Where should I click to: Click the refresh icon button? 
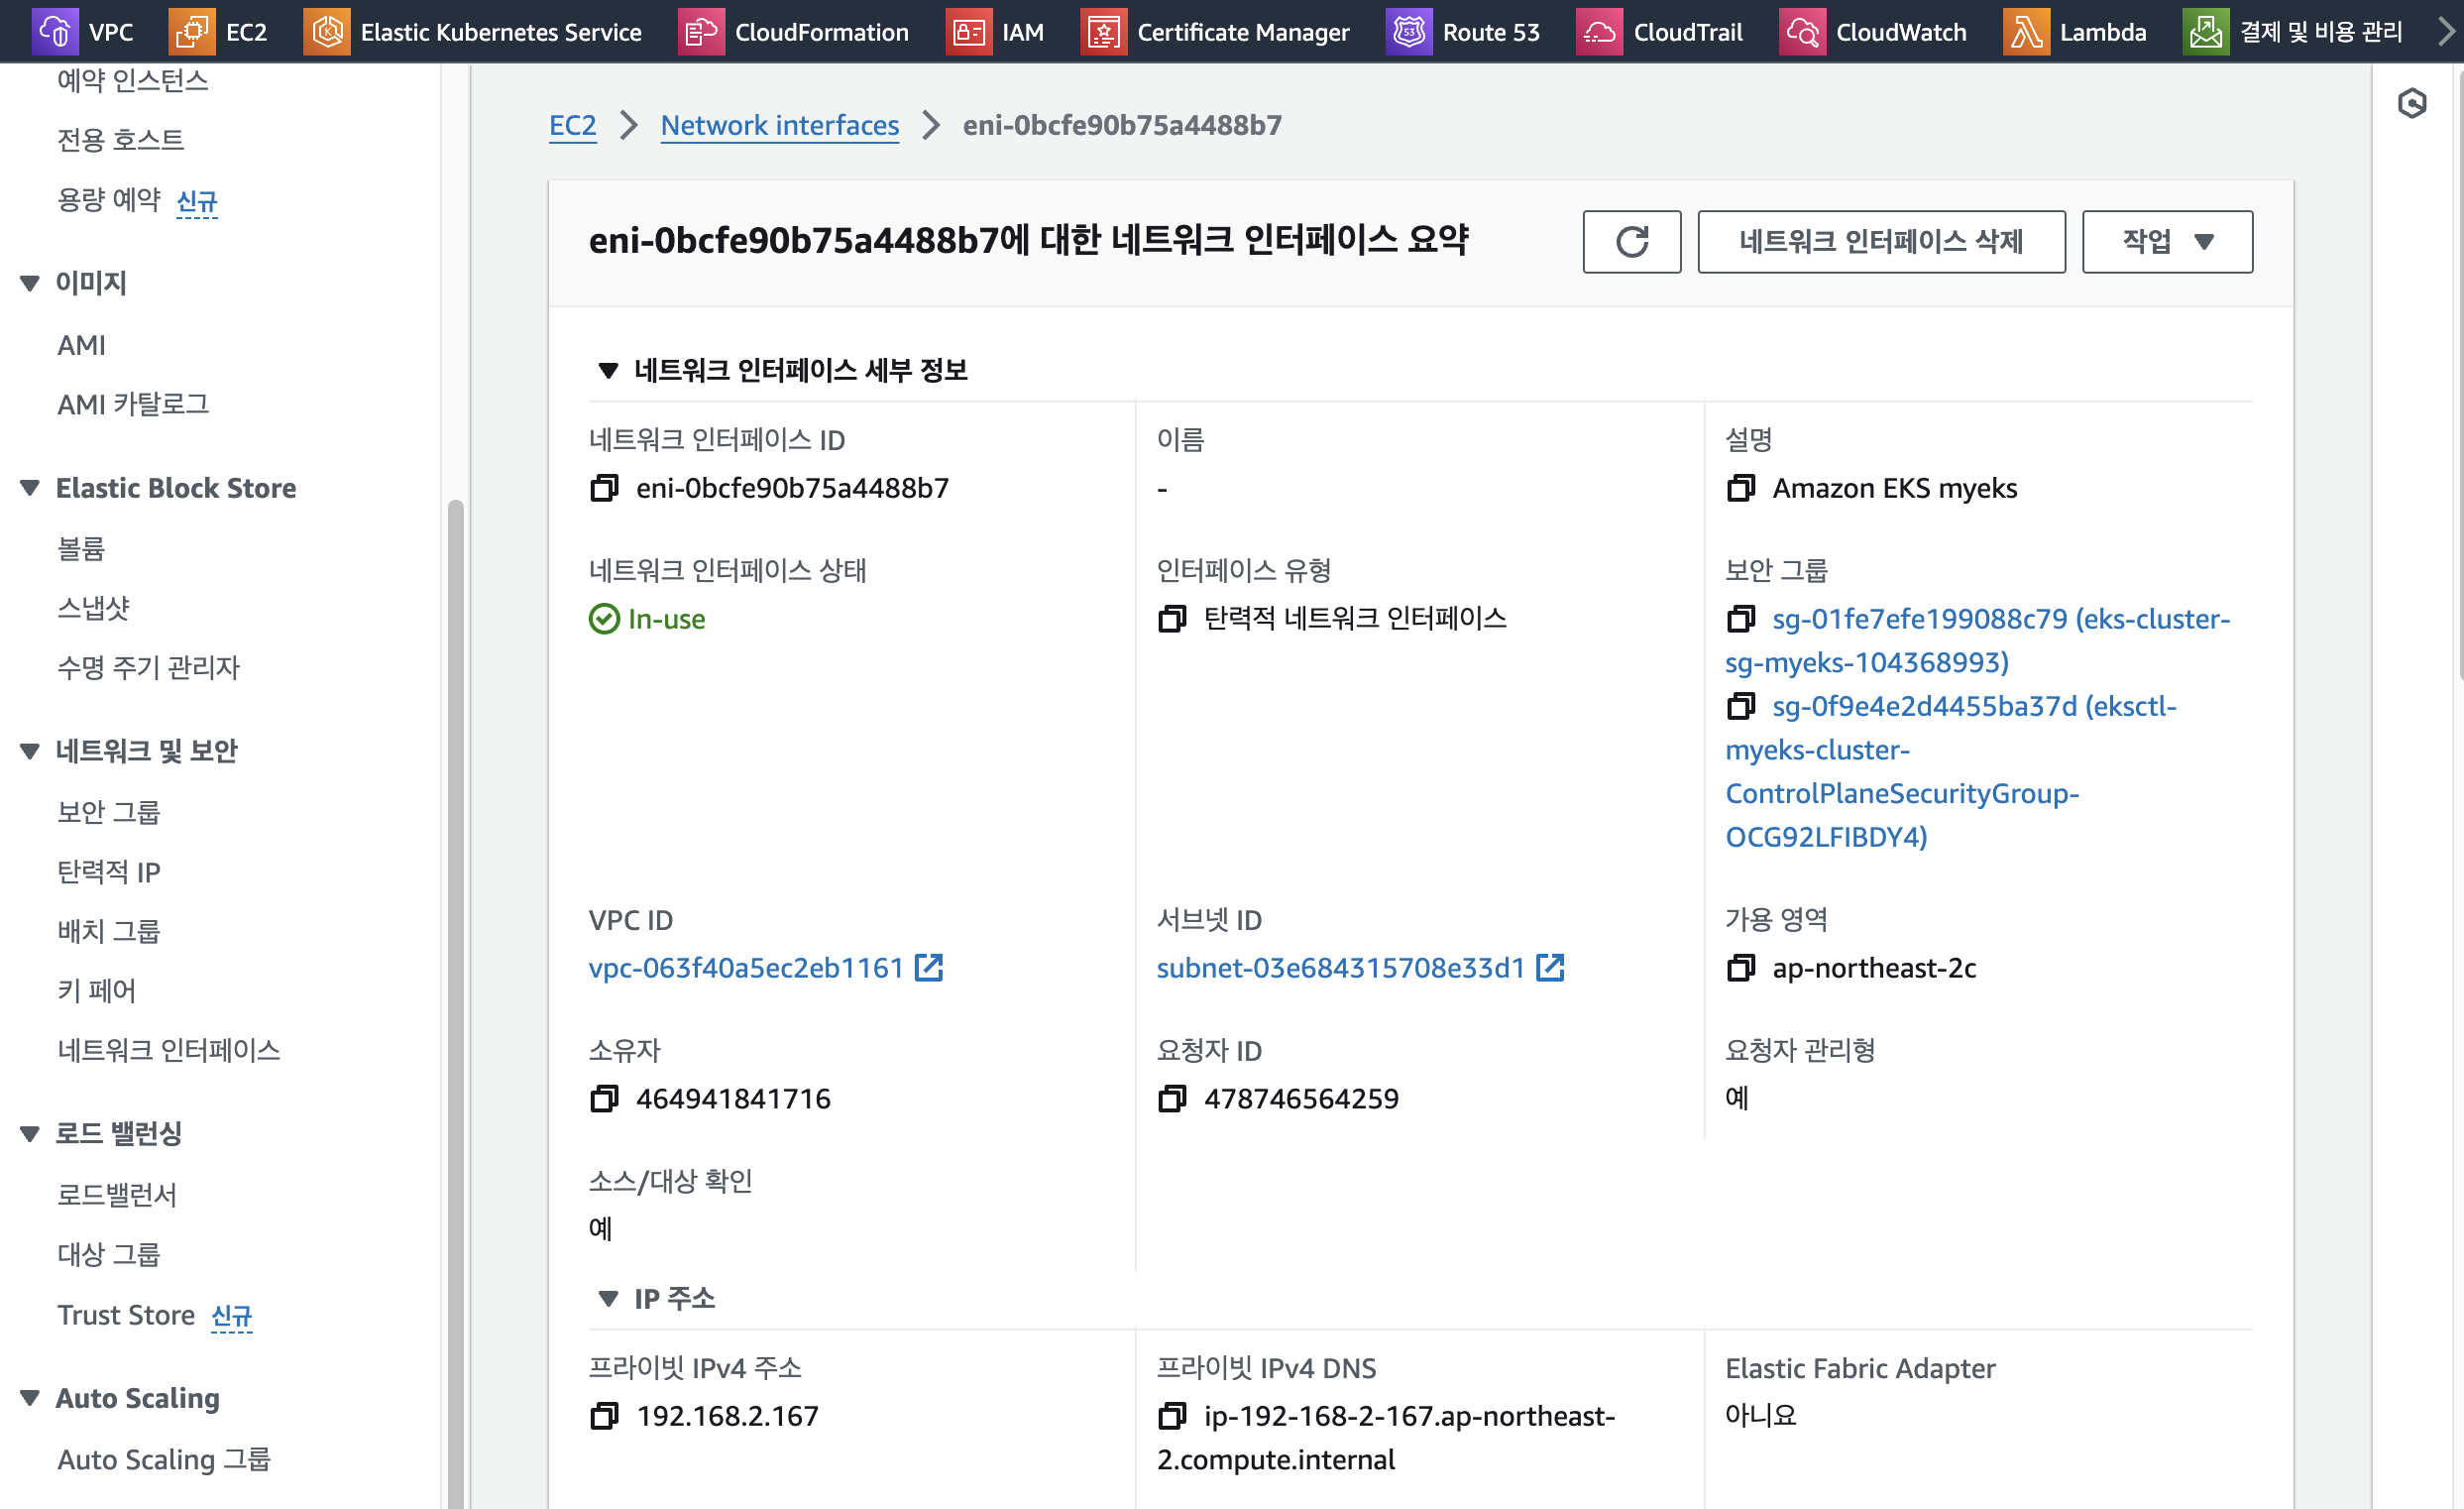tap(1631, 241)
